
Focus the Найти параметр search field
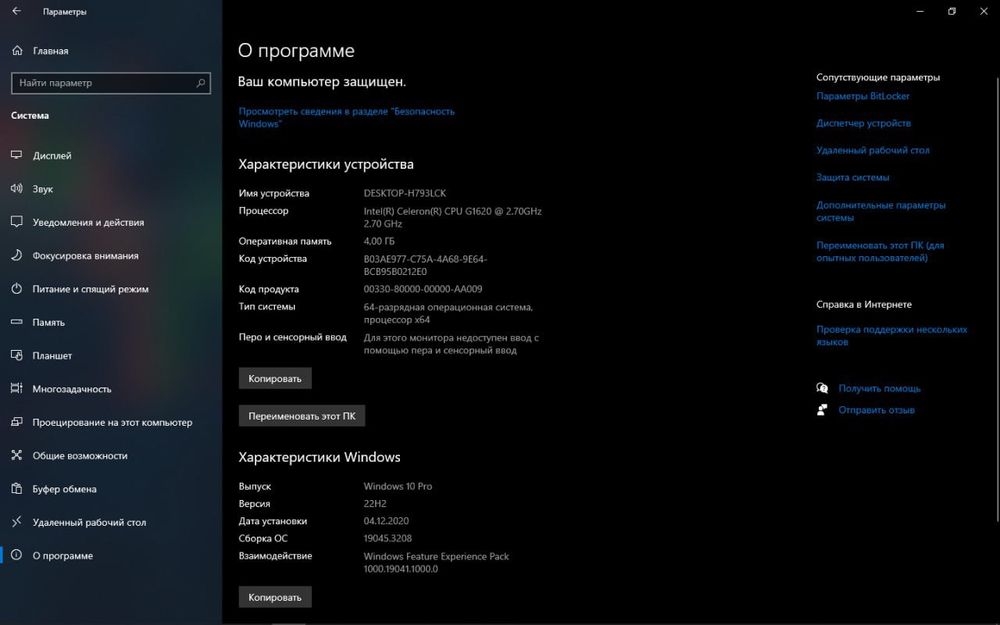pos(110,83)
